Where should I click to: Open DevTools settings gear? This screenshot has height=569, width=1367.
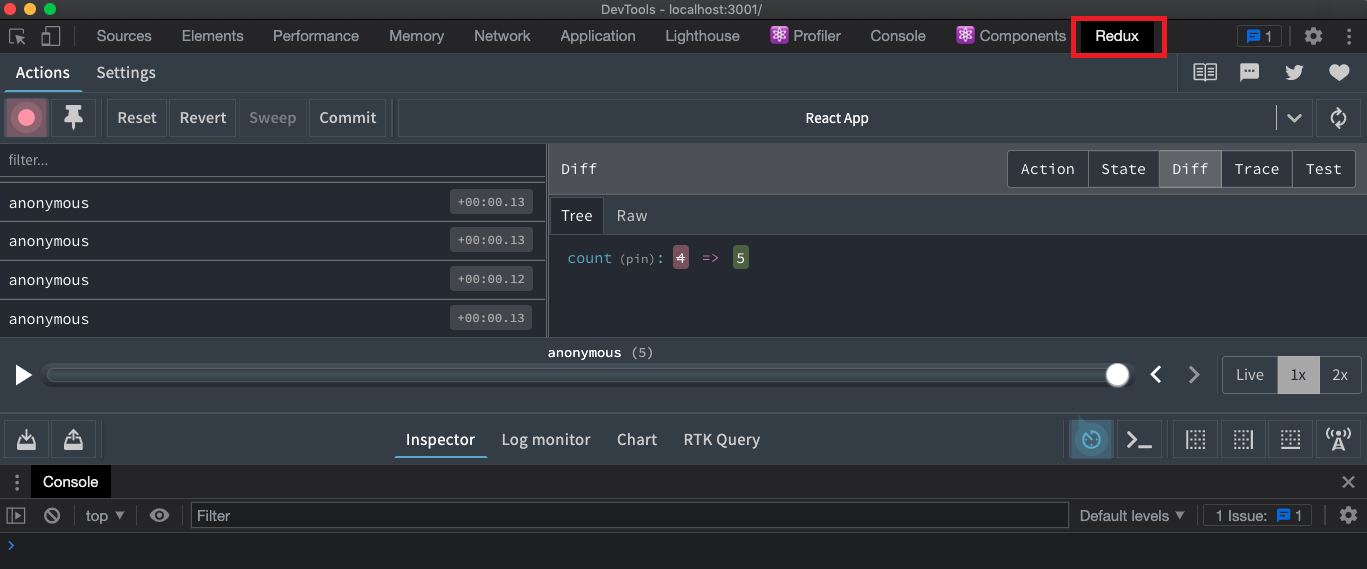1313,36
